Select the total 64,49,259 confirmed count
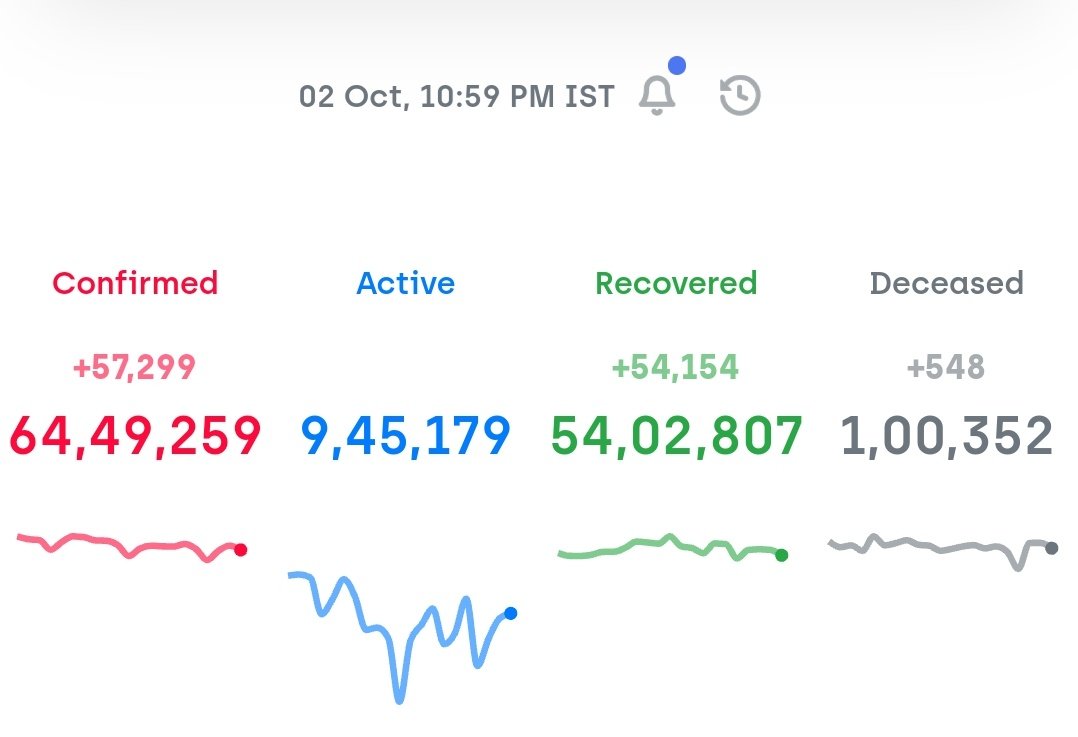The image size is (1078, 737). [135, 434]
